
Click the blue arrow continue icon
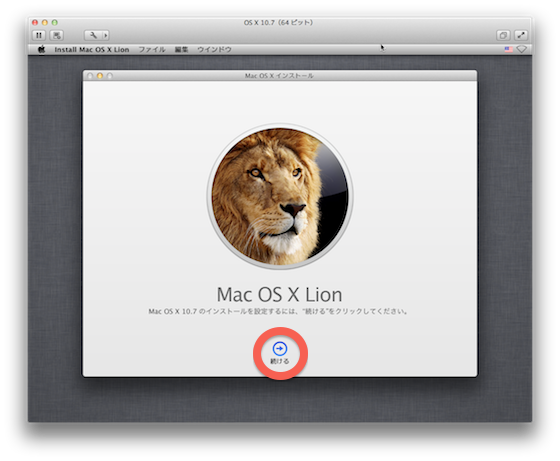click(280, 349)
